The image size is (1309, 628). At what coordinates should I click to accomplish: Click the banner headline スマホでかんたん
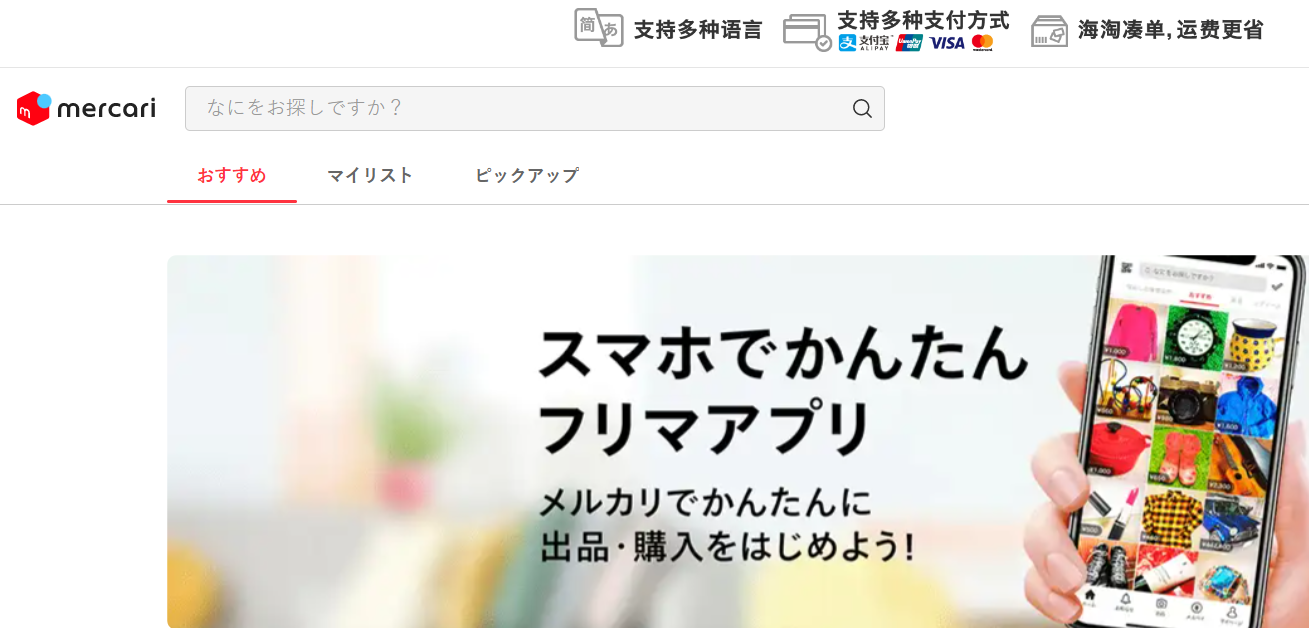pos(783,355)
